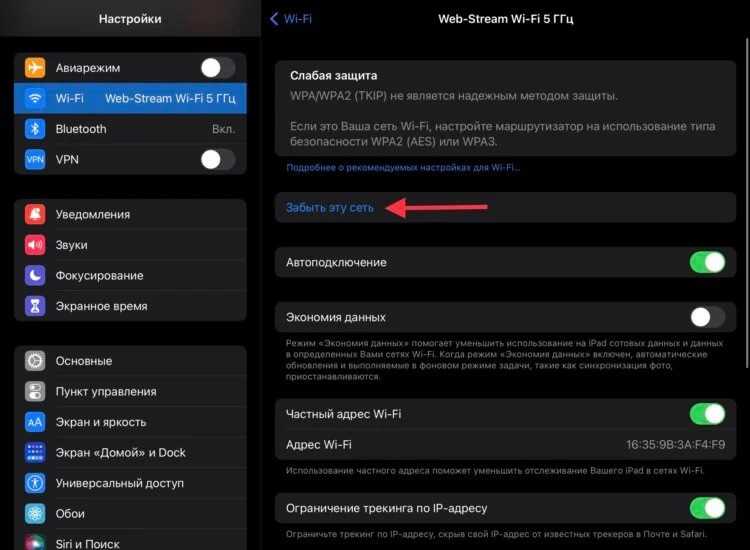Click the Слабая защита warning heading

click(x=333, y=76)
